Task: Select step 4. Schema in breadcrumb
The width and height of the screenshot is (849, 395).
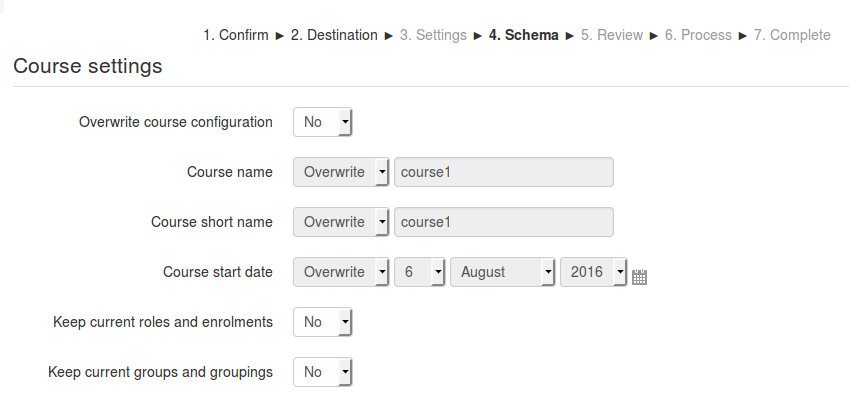Action: [524, 35]
